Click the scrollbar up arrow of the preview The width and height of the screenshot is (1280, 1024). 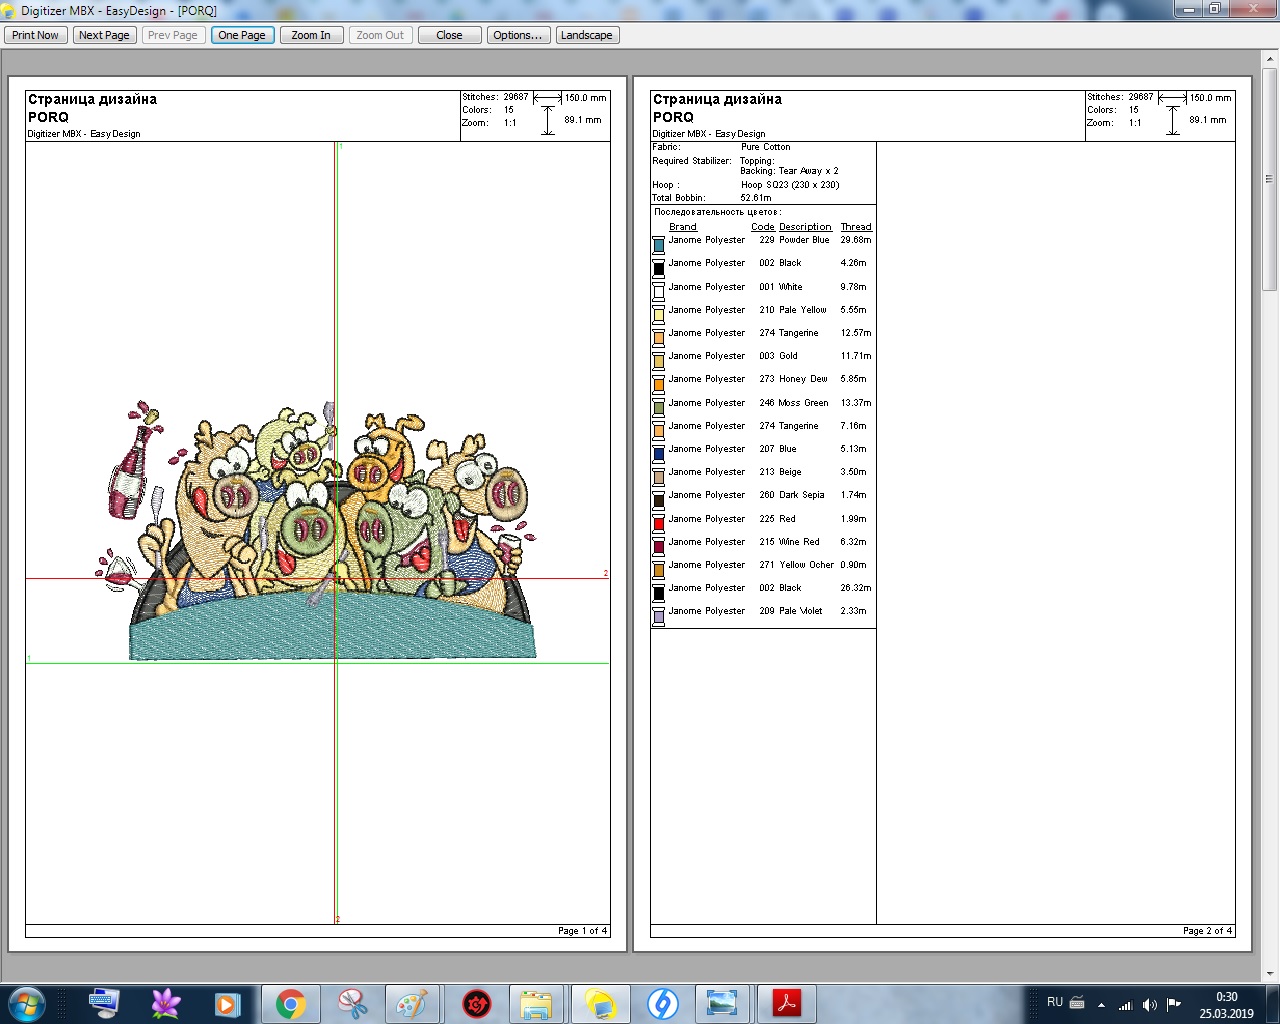[1271, 58]
